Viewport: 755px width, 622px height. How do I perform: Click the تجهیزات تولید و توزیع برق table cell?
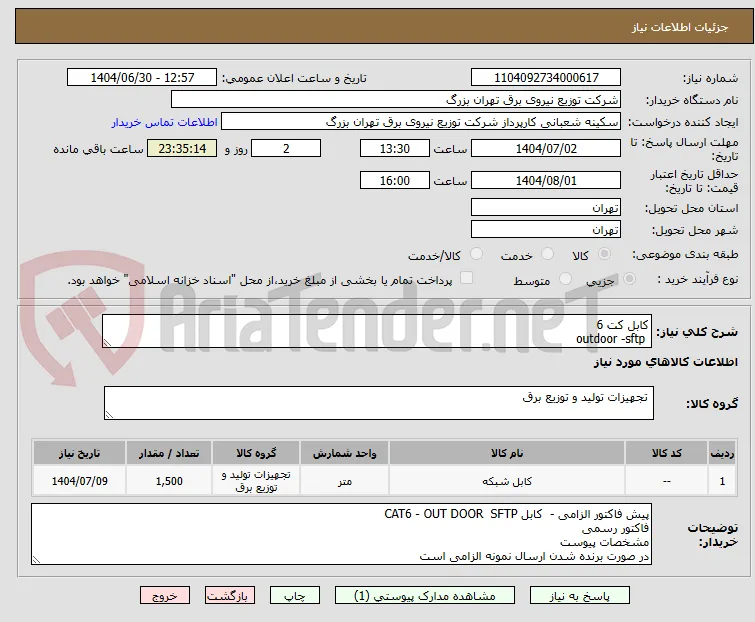click(x=256, y=481)
